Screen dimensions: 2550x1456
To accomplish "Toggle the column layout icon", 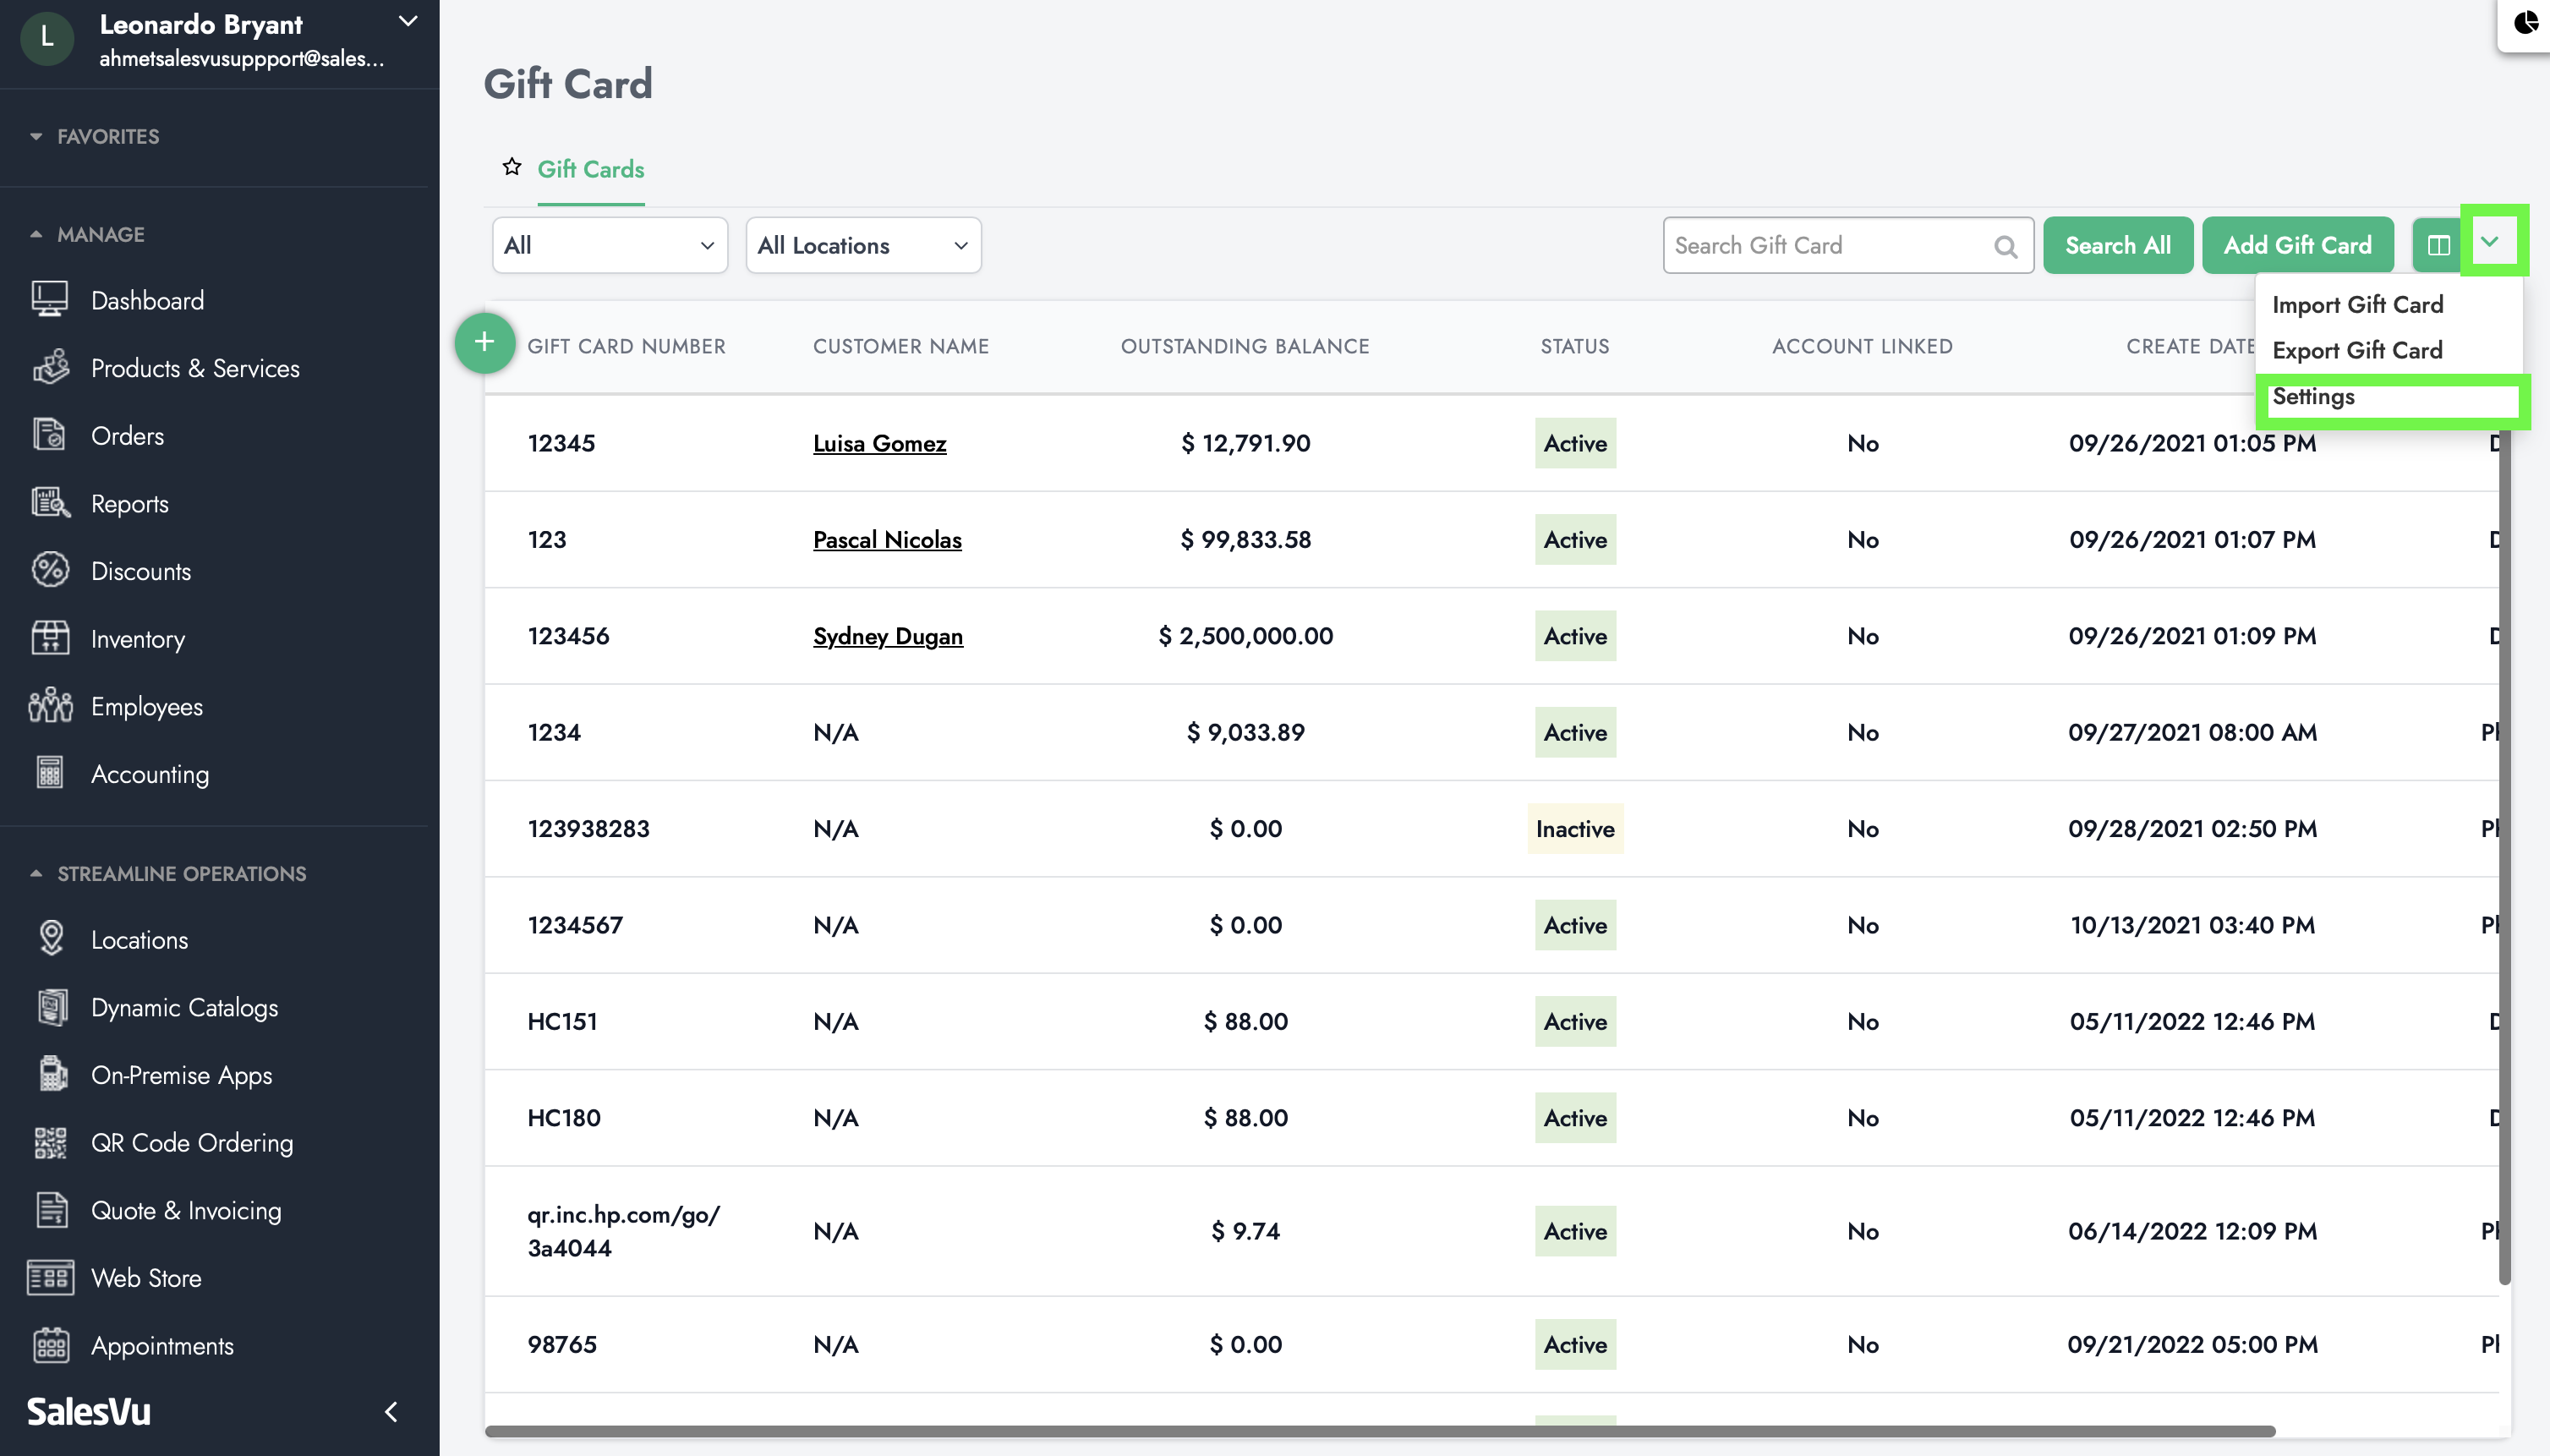I will (2438, 245).
